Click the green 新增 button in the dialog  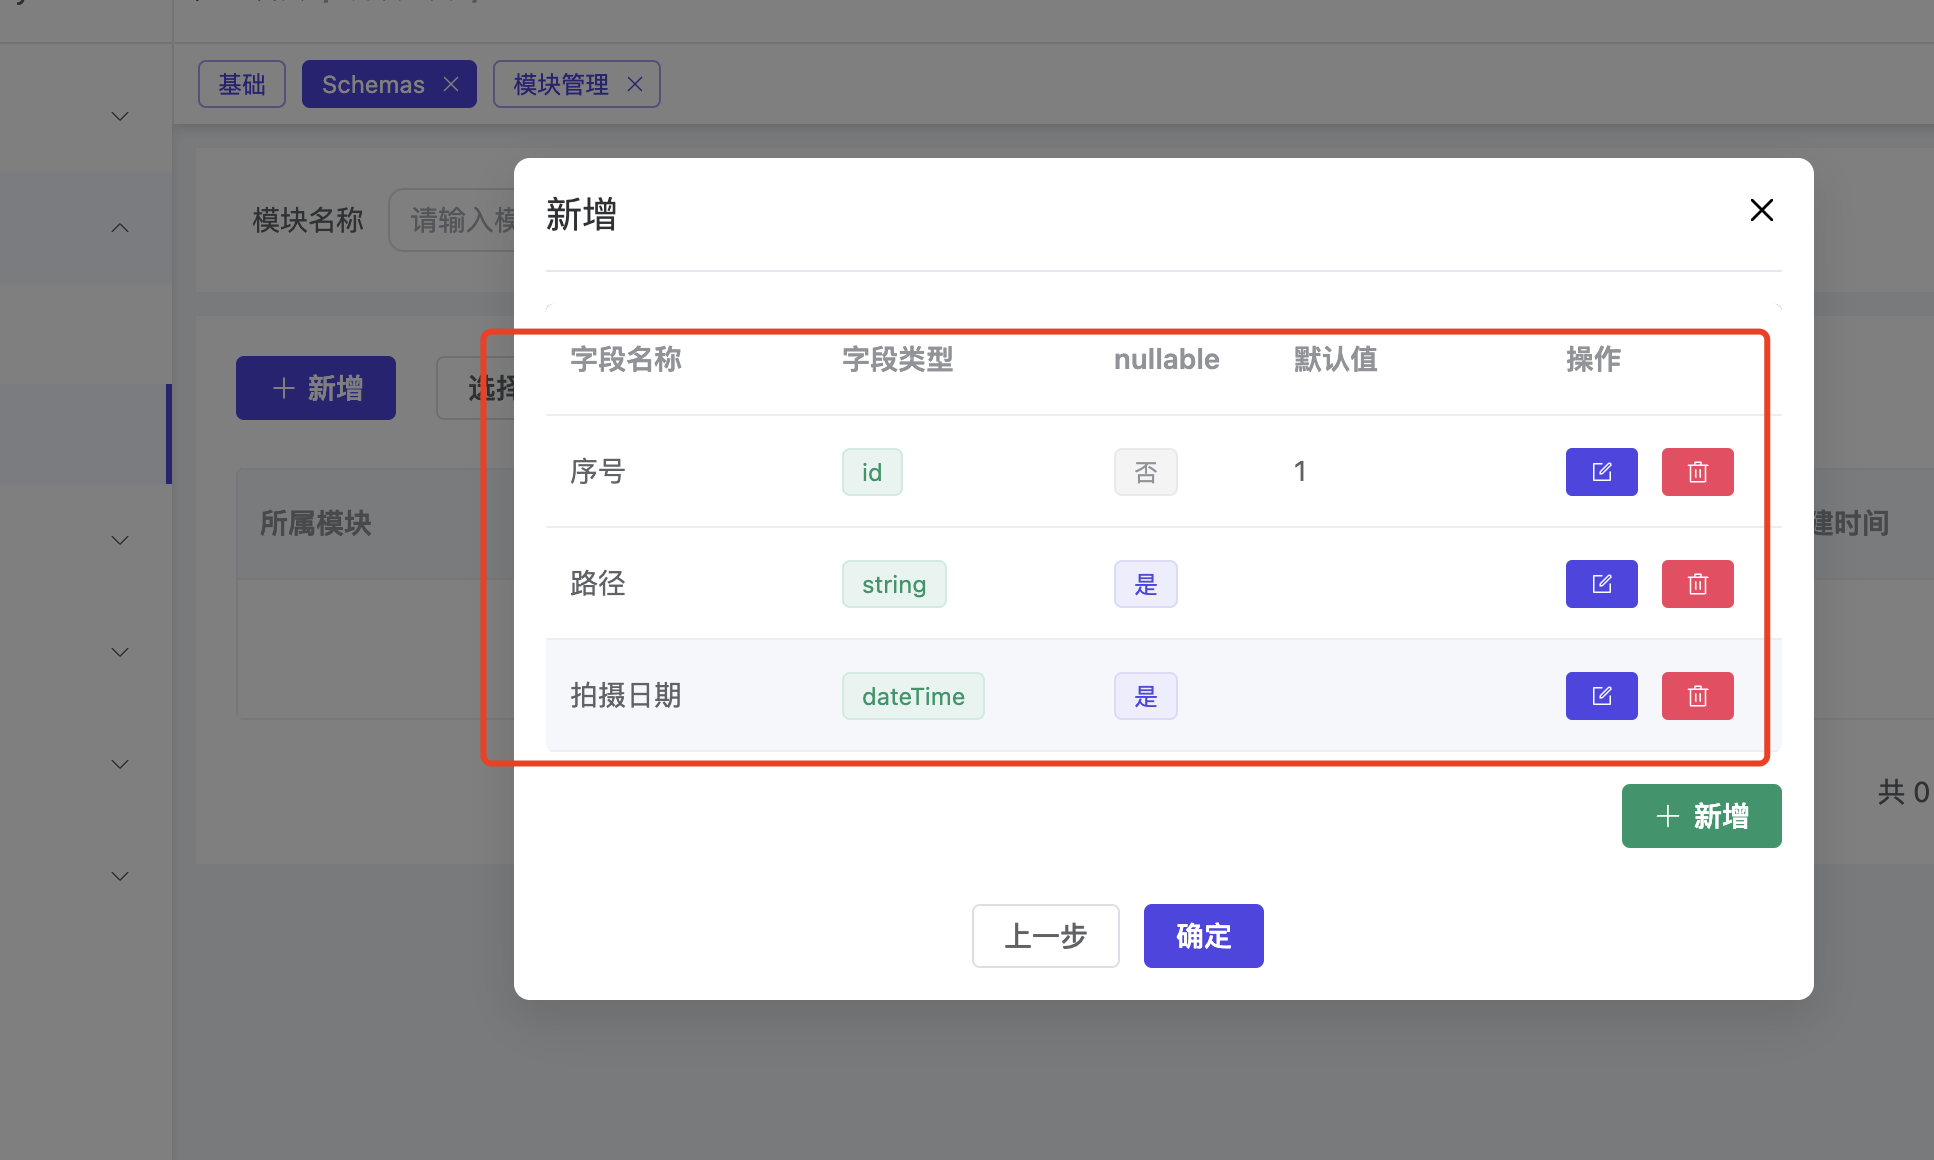pos(1701,816)
